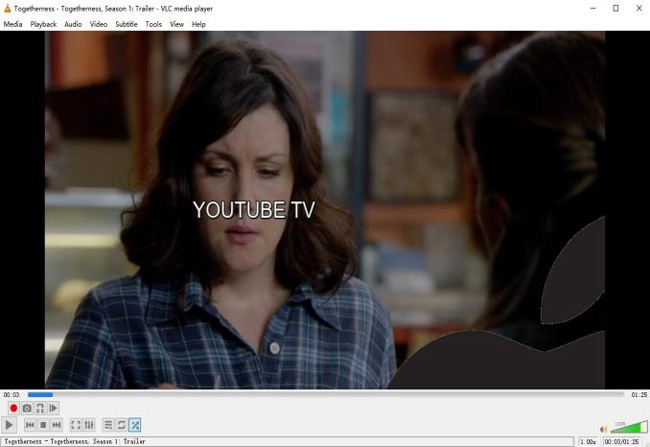Close the VLC media player window

tap(639, 8)
